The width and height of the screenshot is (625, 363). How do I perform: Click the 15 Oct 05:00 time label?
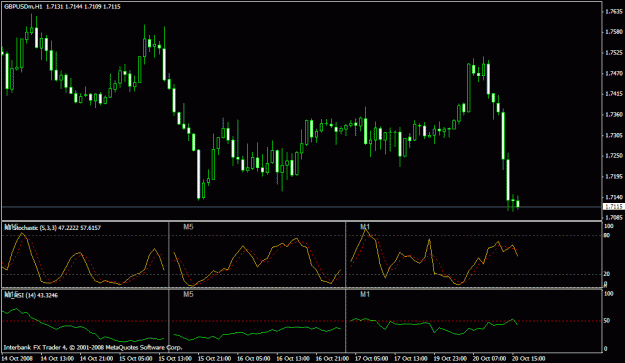tap(136, 358)
